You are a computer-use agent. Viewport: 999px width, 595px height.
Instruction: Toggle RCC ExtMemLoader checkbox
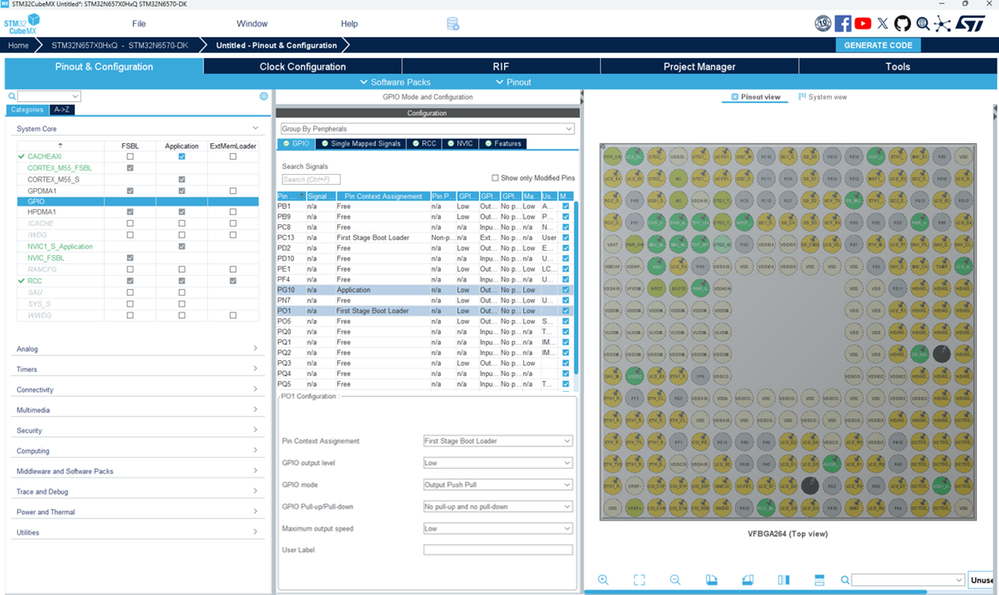(x=233, y=281)
